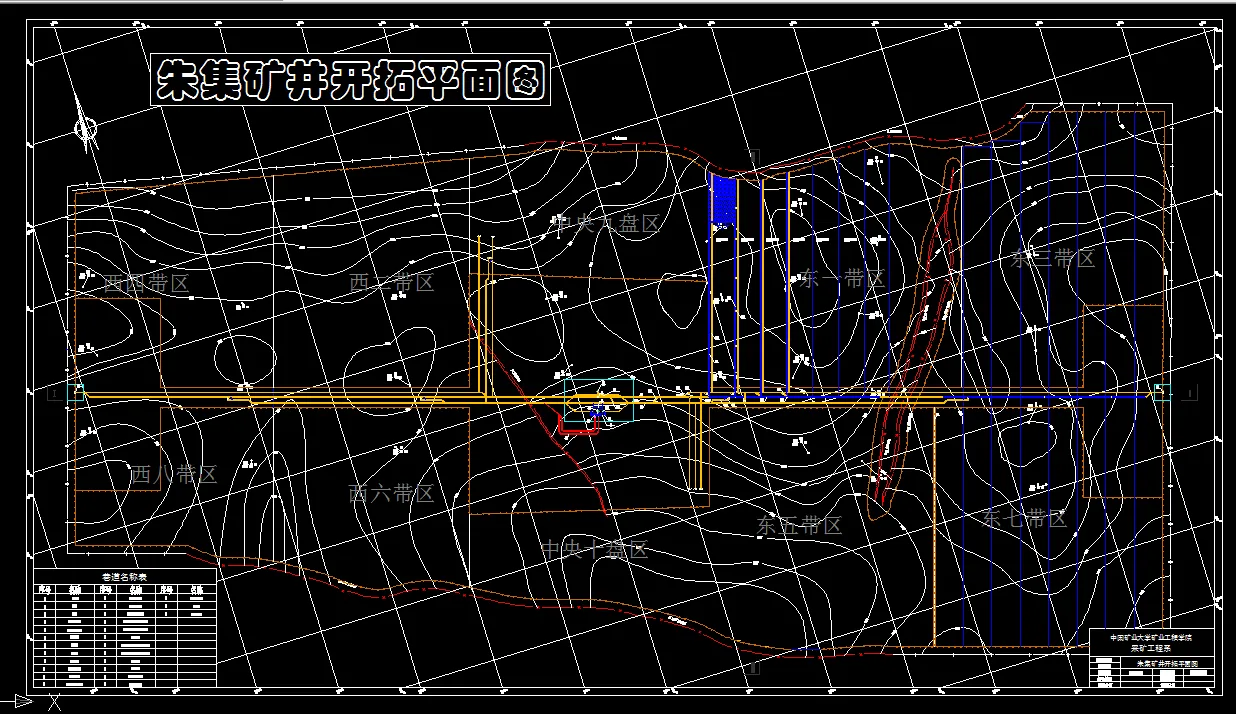Image resolution: width=1236 pixels, height=714 pixels.
Task: Select the 东一带区 zone label
Action: pyautogui.click(x=842, y=279)
